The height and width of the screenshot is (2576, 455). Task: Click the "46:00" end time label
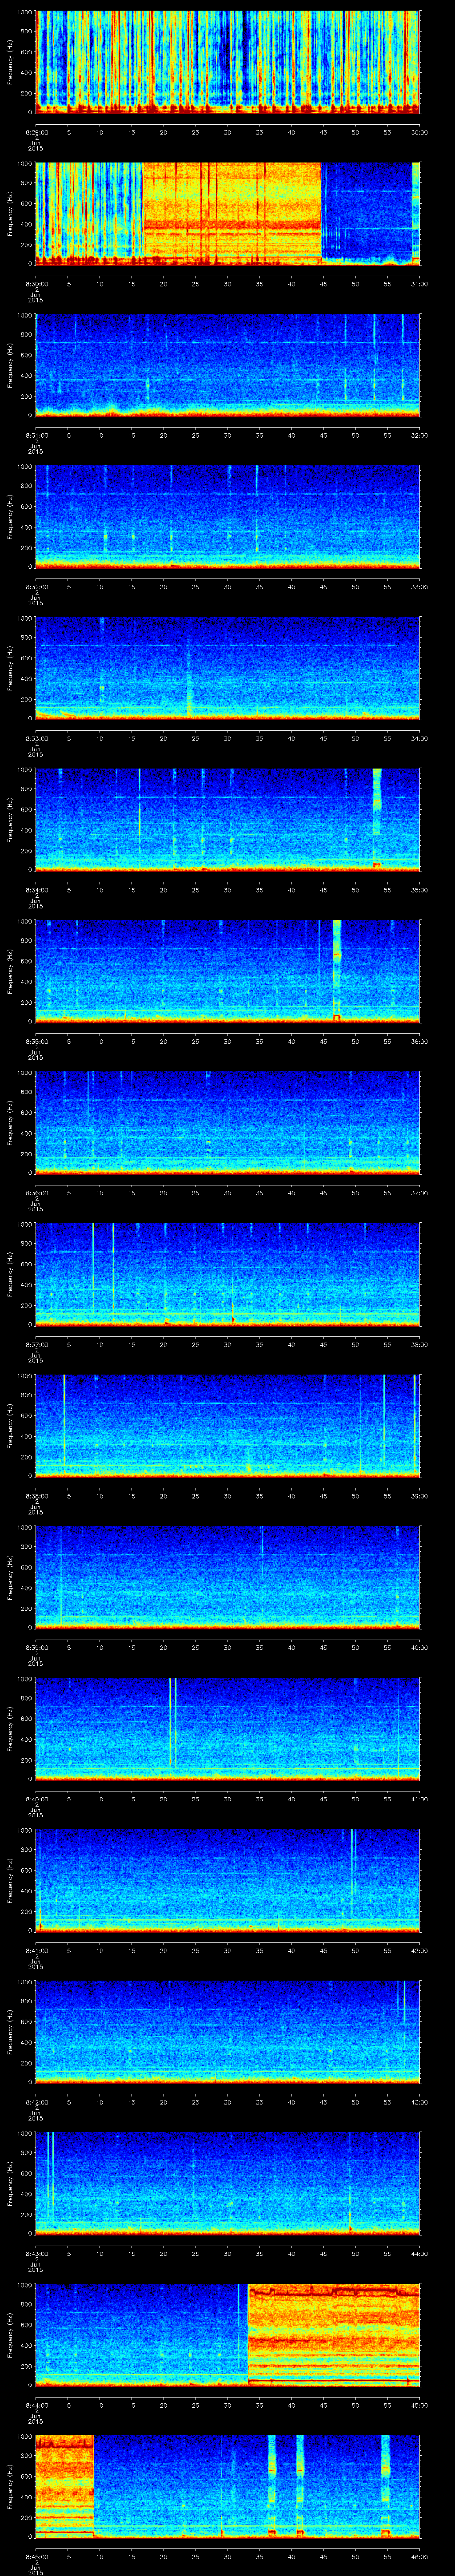click(x=420, y=2556)
